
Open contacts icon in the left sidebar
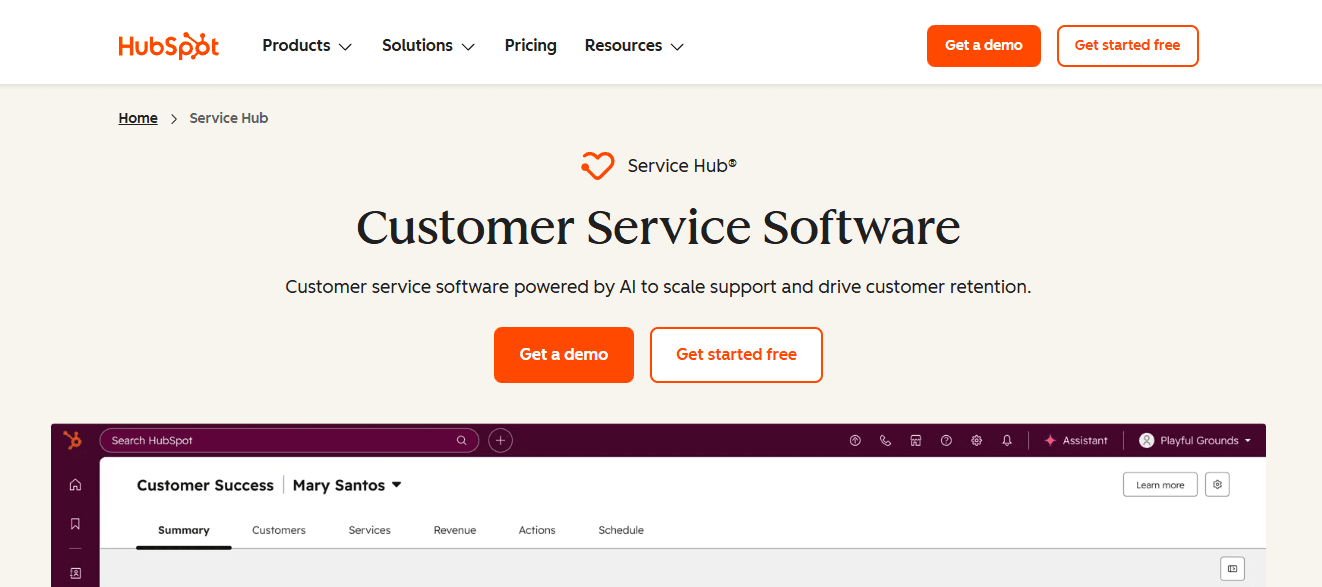coord(75,573)
